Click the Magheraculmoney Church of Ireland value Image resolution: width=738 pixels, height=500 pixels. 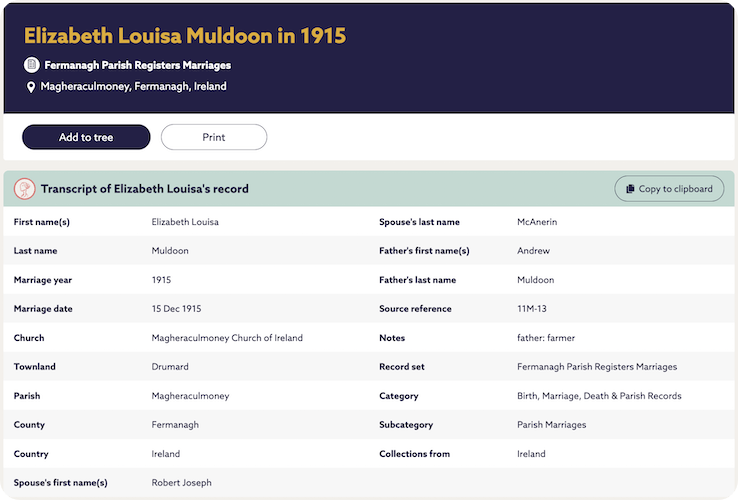227,338
